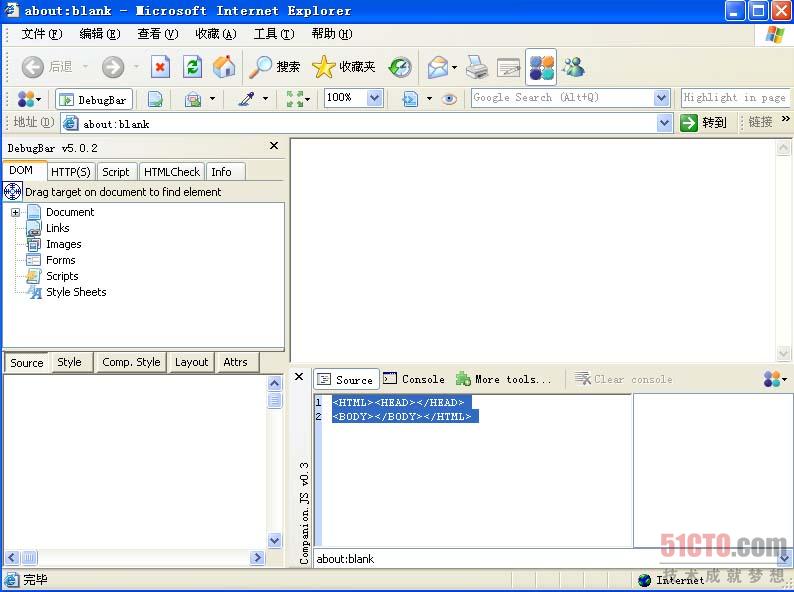Switch to HTMLCheck tab

pos(172,172)
